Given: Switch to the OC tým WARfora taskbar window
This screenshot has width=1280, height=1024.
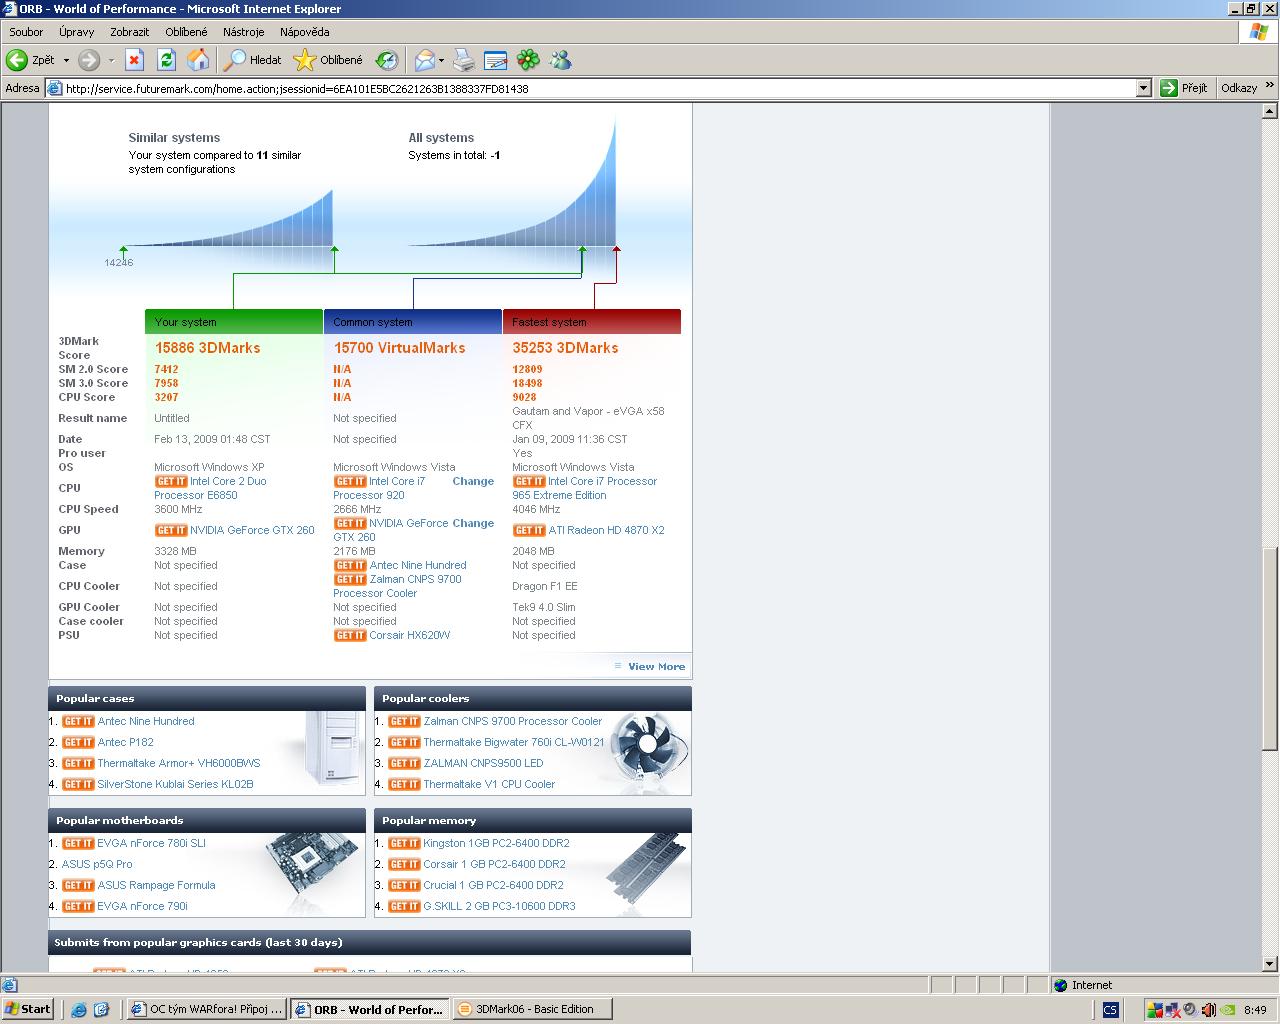Looking at the screenshot, I should point(207,1009).
